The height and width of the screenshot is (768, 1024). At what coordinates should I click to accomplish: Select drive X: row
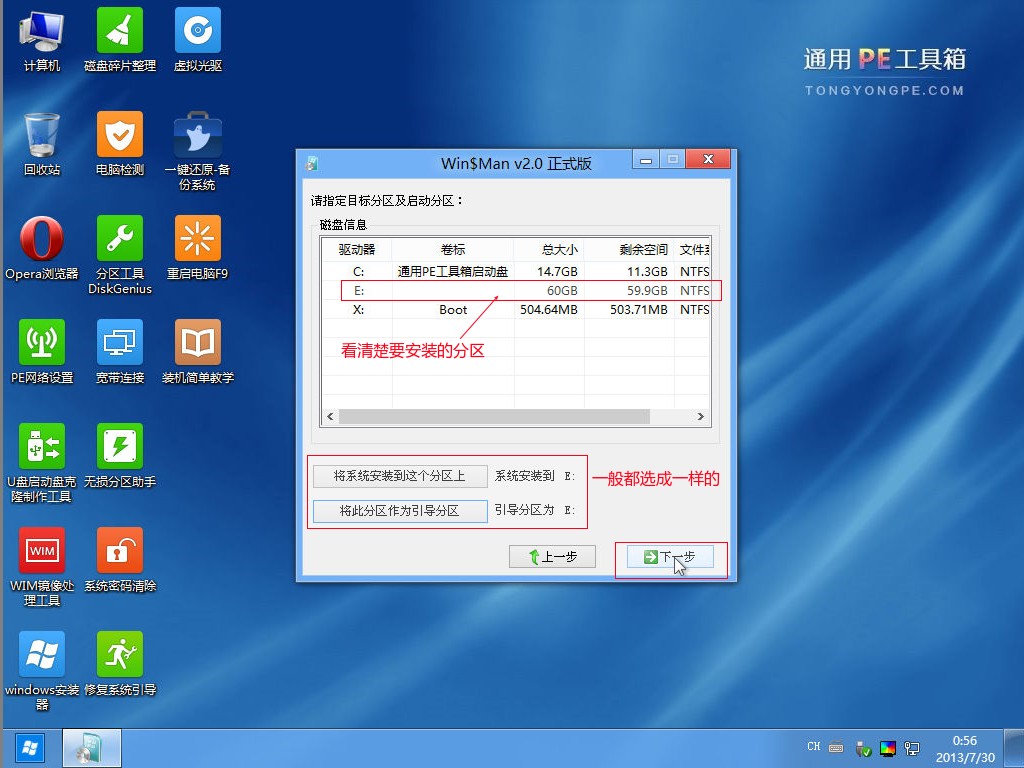click(x=516, y=310)
